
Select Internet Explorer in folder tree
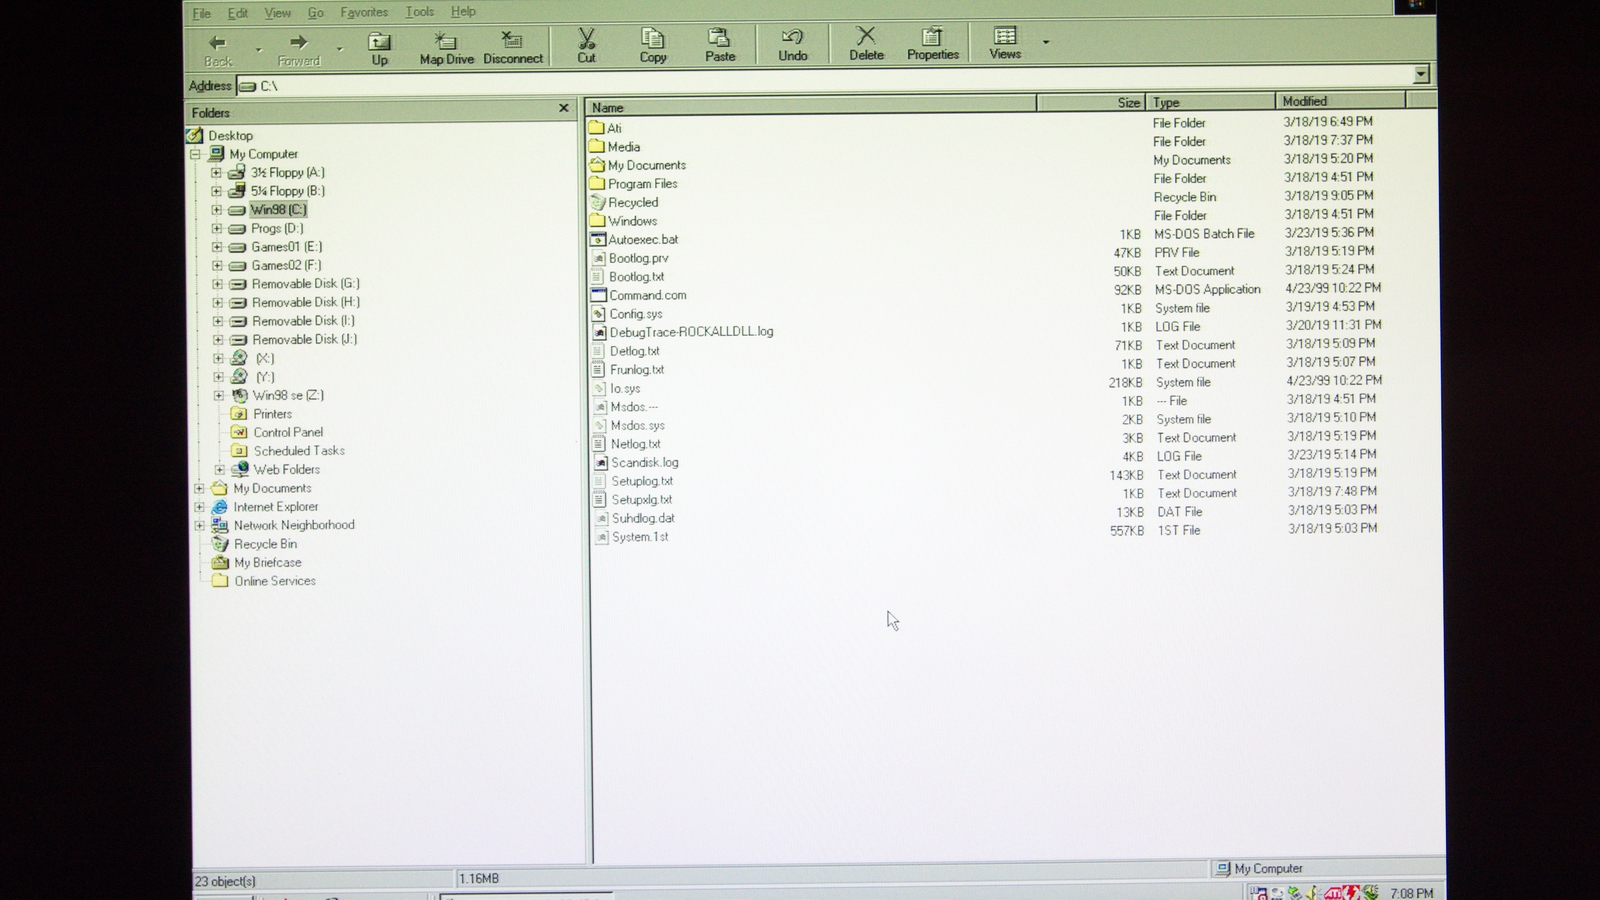point(276,507)
